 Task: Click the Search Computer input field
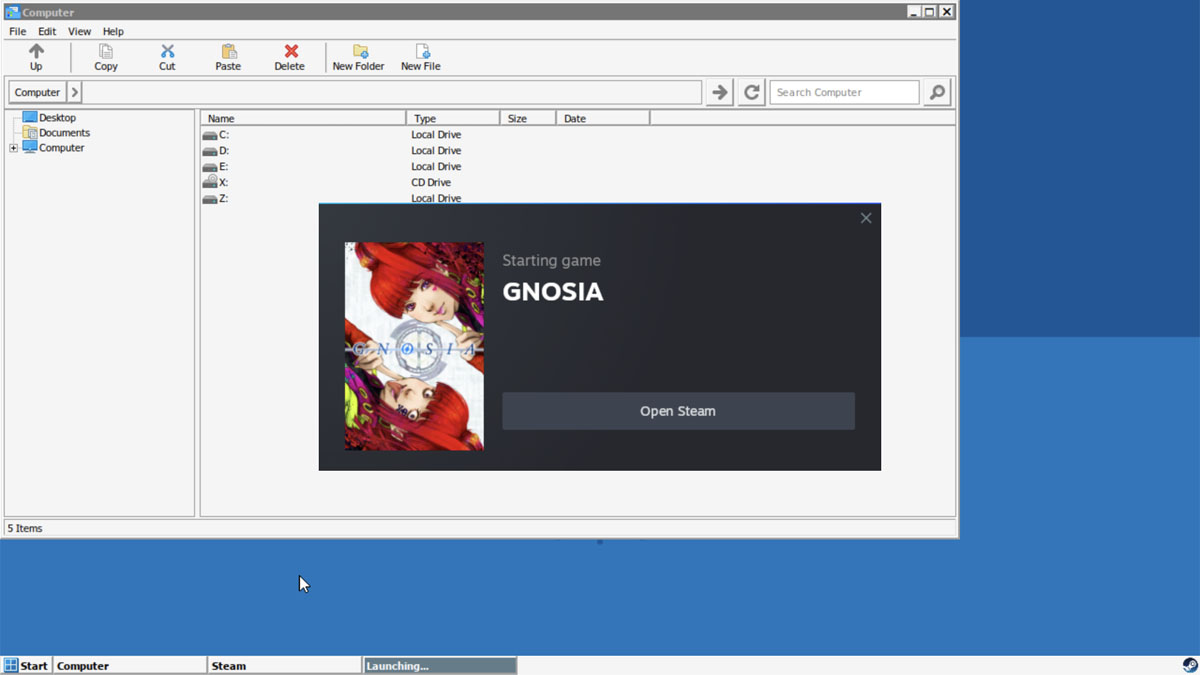pyautogui.click(x=843, y=92)
